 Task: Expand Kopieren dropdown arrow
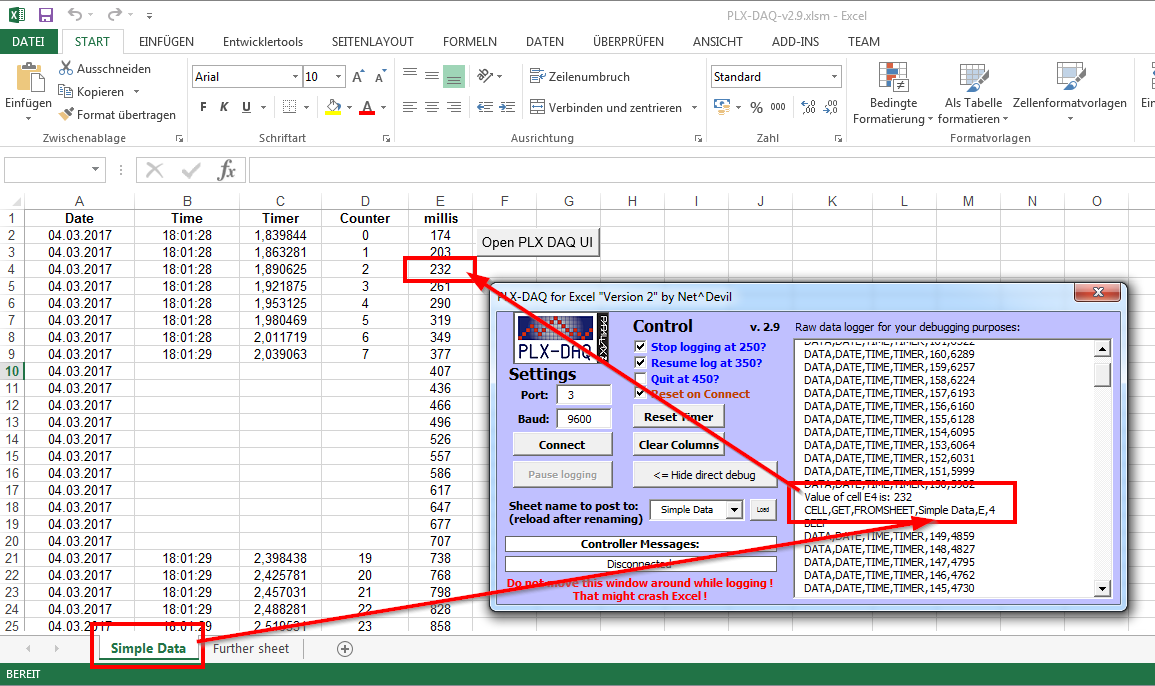coord(136,91)
